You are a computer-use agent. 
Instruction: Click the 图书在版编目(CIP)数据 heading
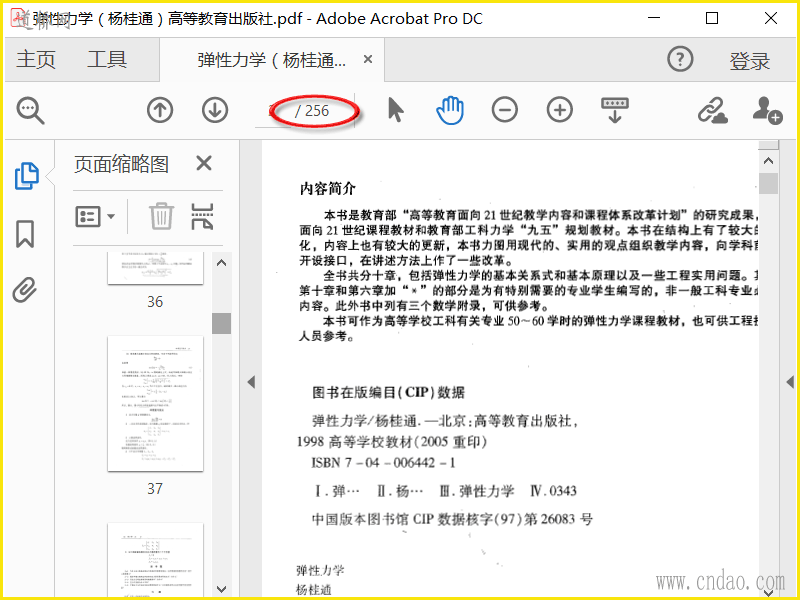(x=389, y=392)
